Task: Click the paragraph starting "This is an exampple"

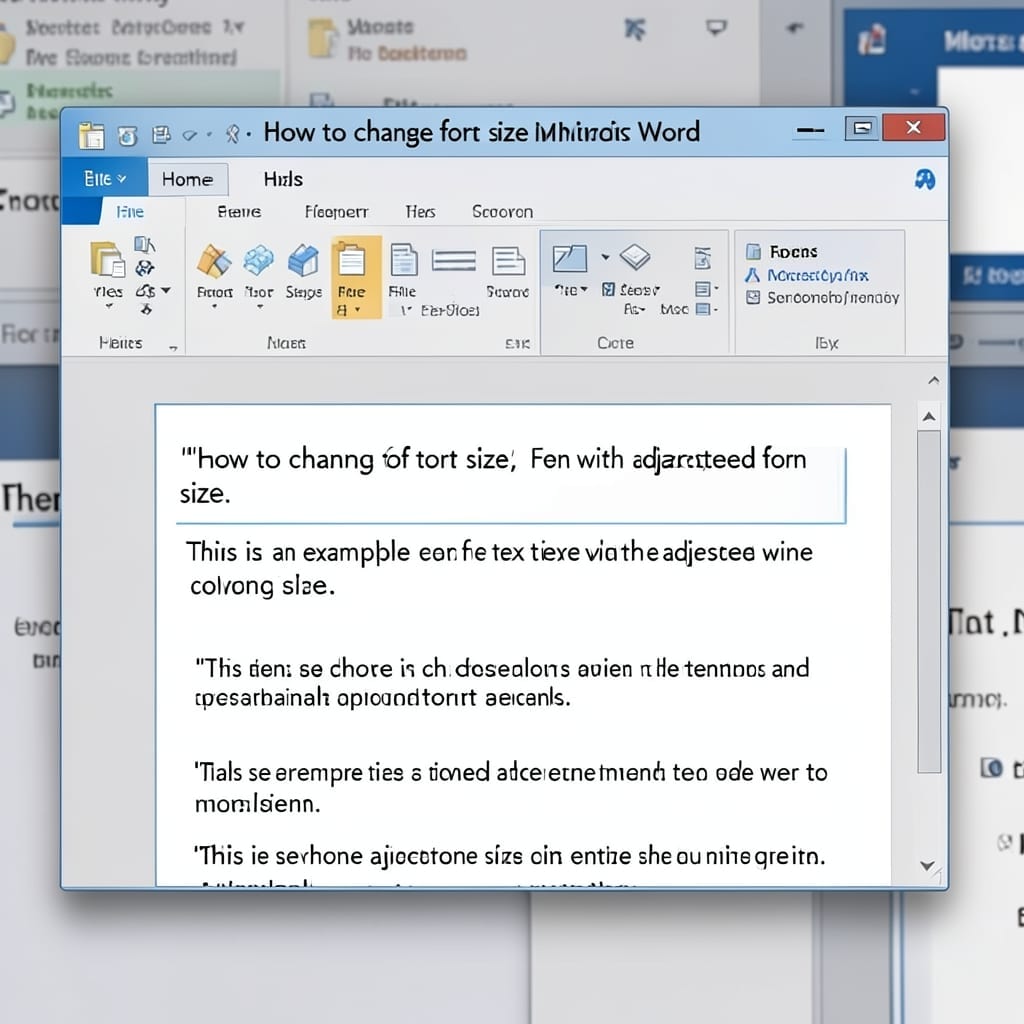Action: click(500, 569)
